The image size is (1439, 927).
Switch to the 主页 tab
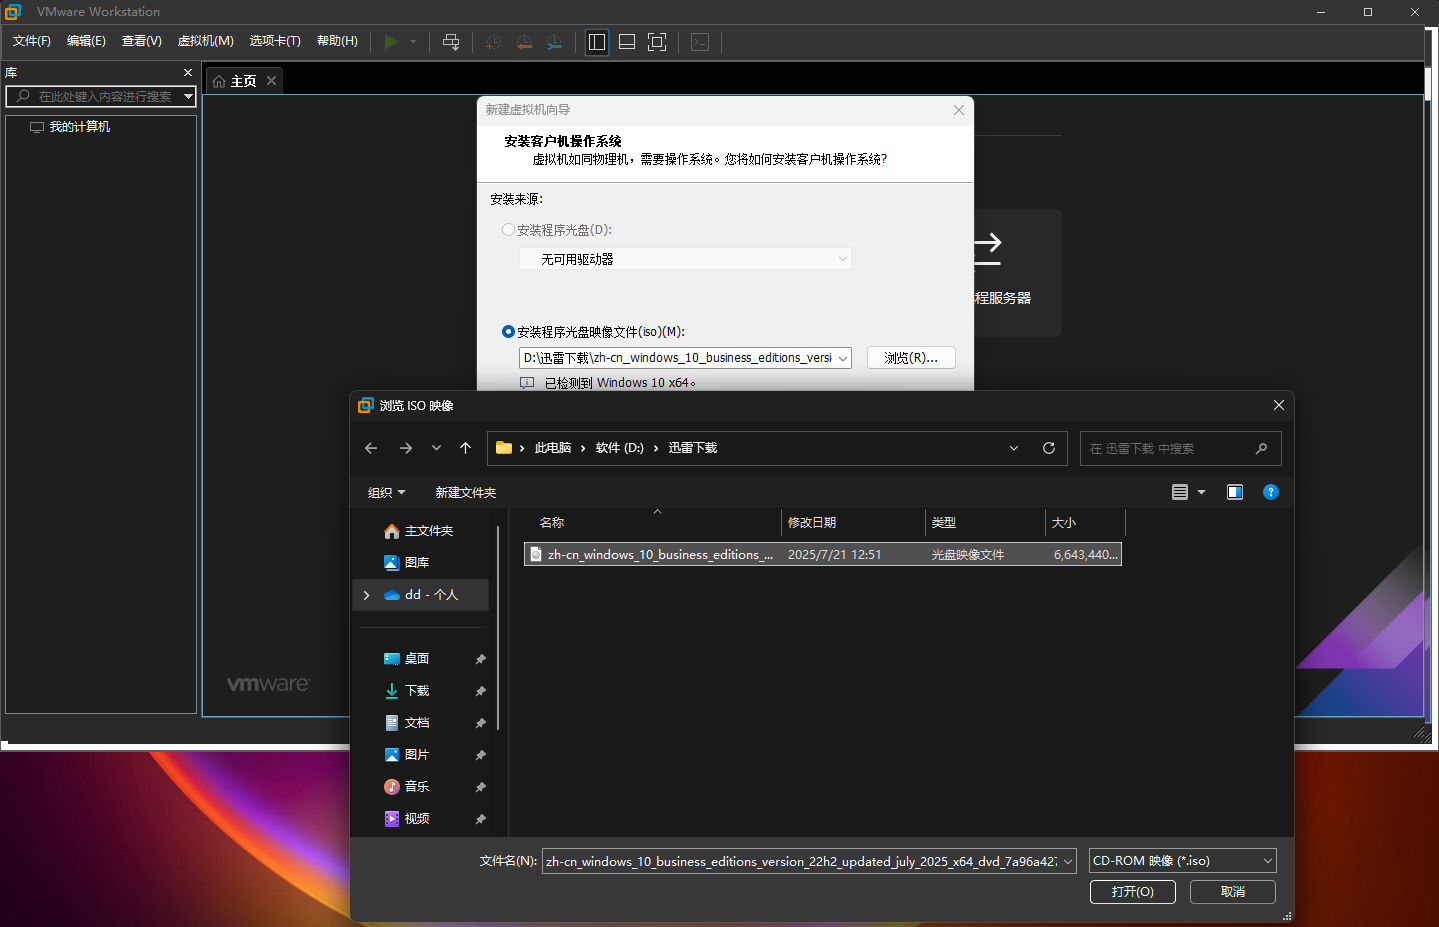243,81
